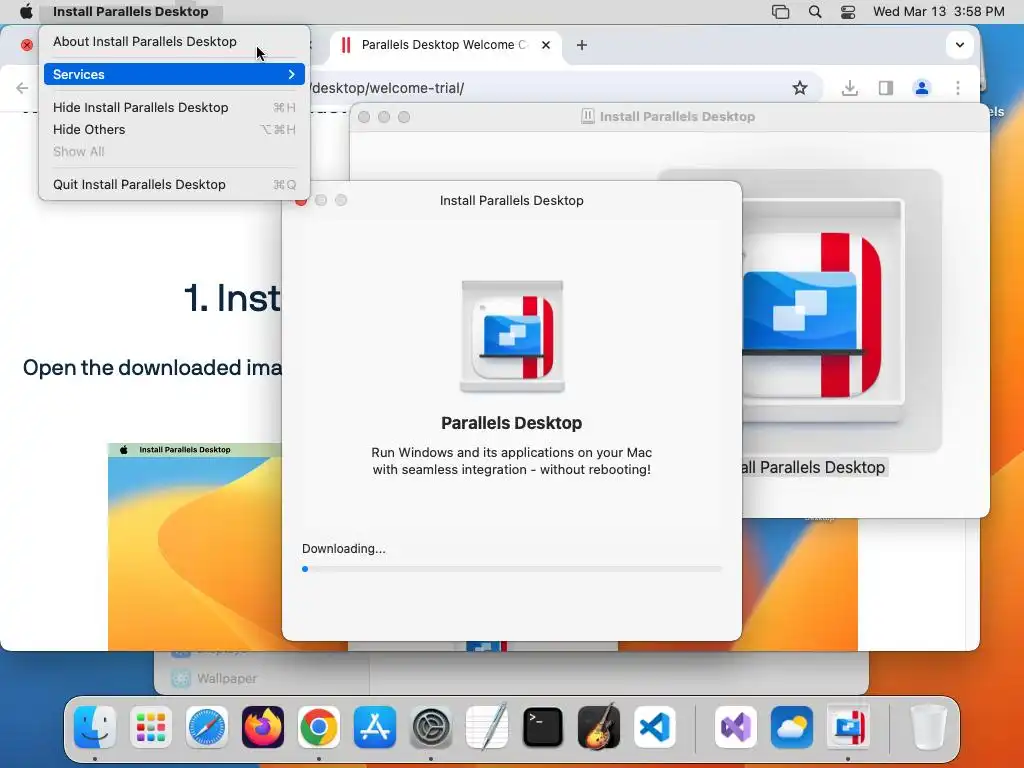Click the Chrome address bar URL
The image size is (1024, 768).
(x=388, y=88)
